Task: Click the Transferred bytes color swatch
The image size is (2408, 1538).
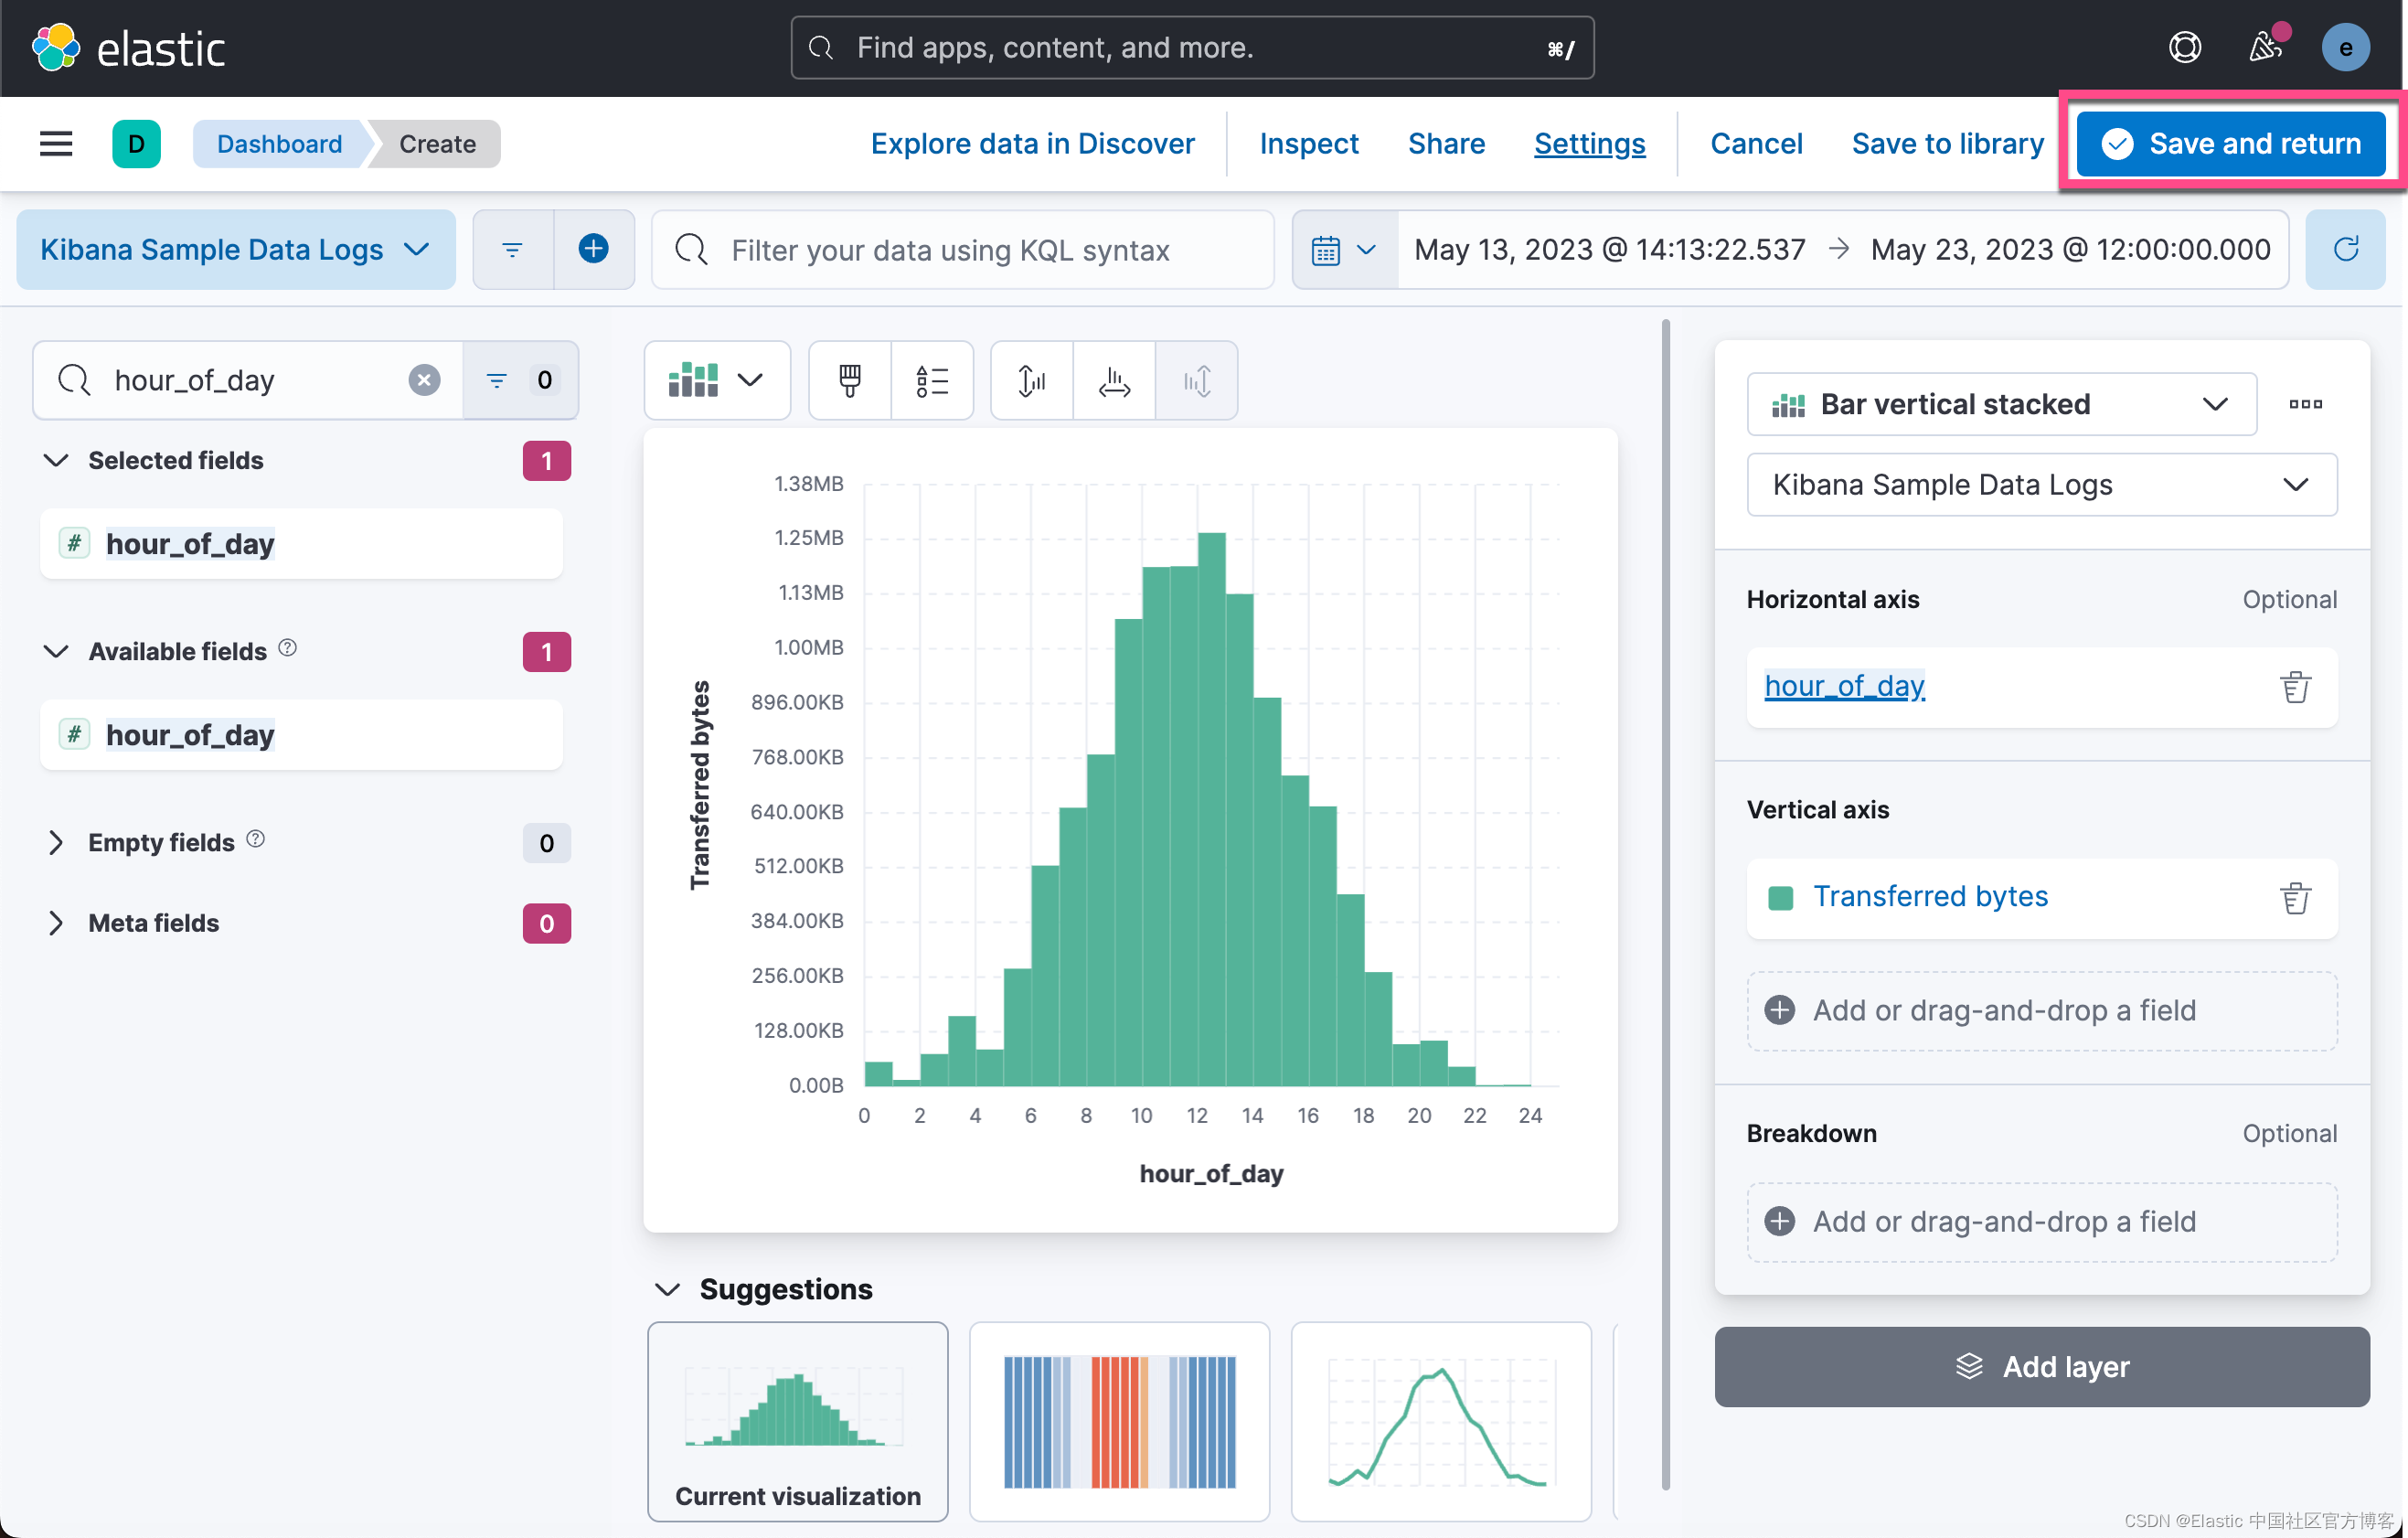Action: (x=1780, y=897)
